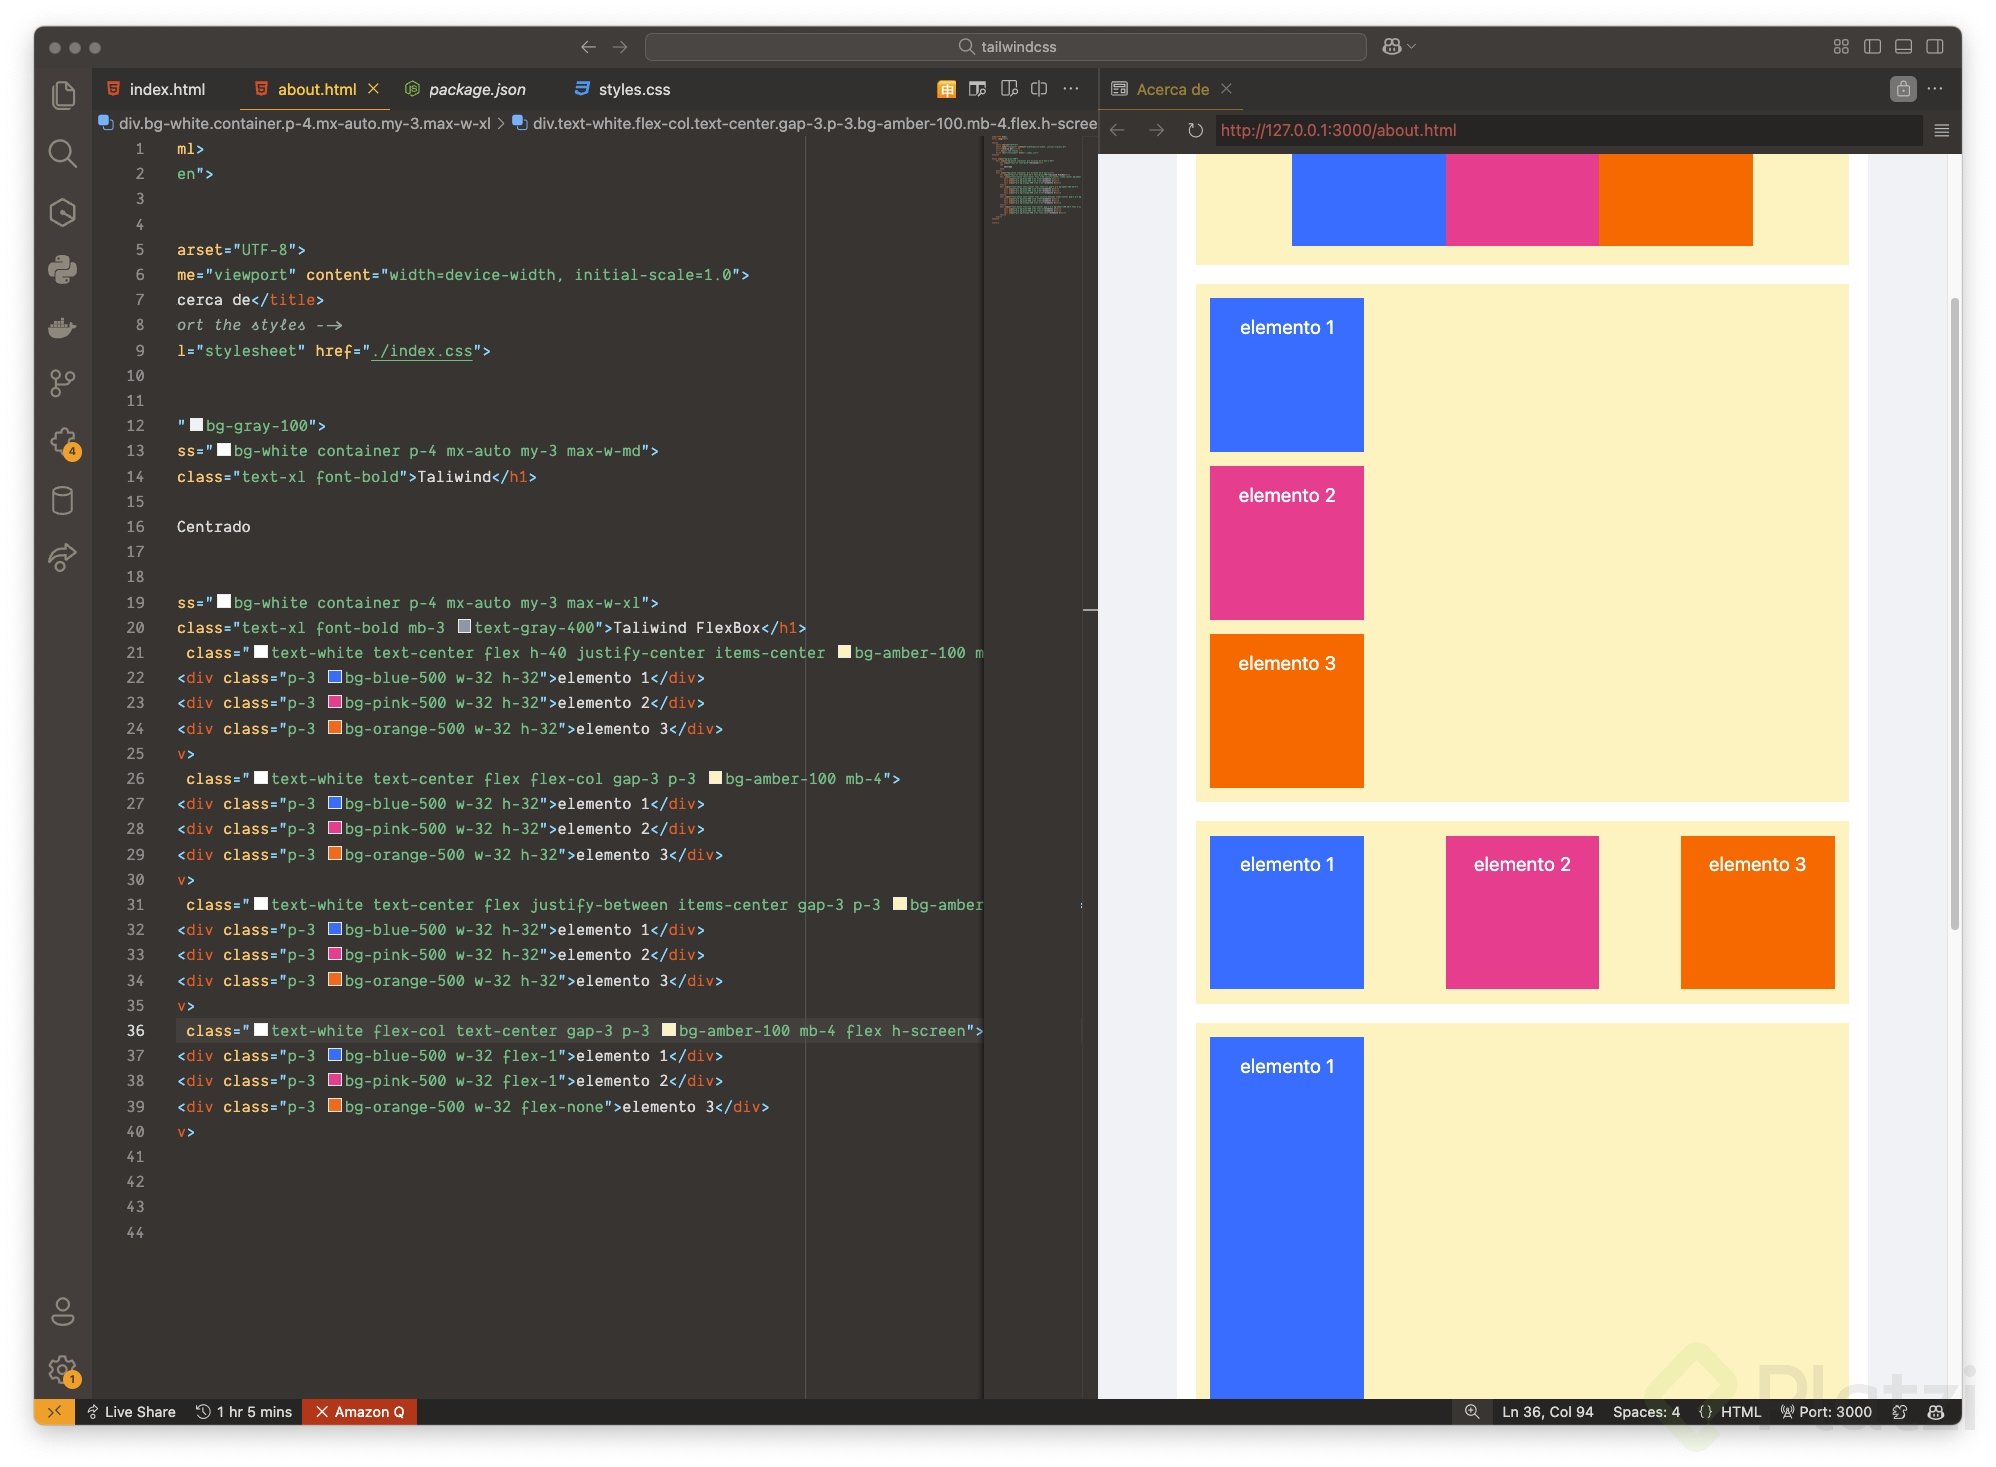
Task: Open the Source Control view
Action: (x=63, y=383)
